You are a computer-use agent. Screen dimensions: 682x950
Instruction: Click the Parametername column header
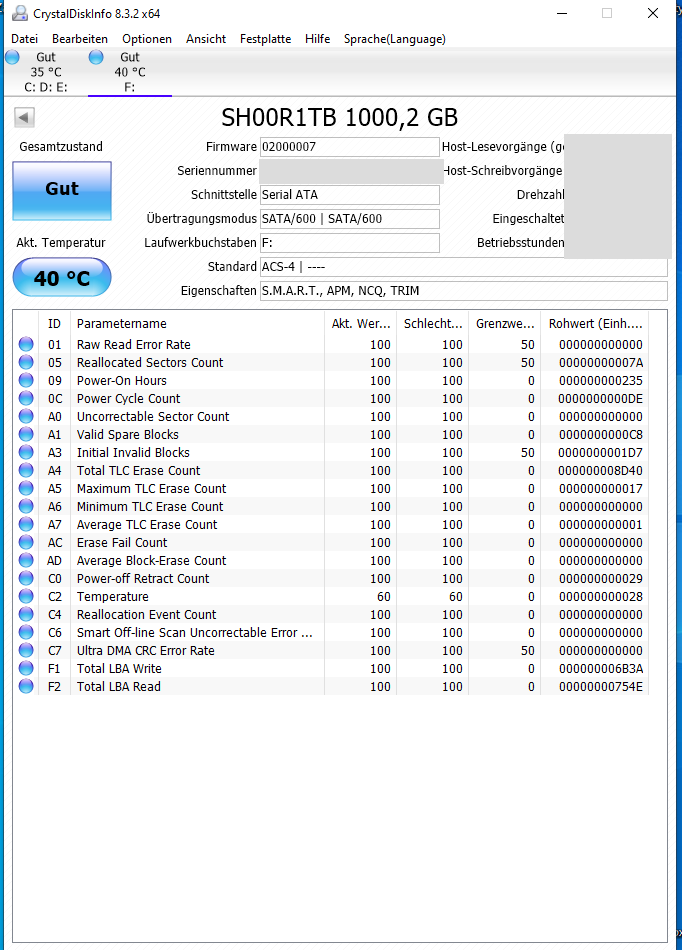(197, 324)
